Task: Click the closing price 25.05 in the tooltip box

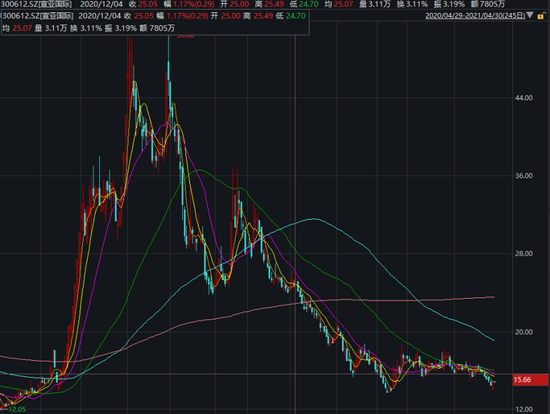Action: [143, 16]
